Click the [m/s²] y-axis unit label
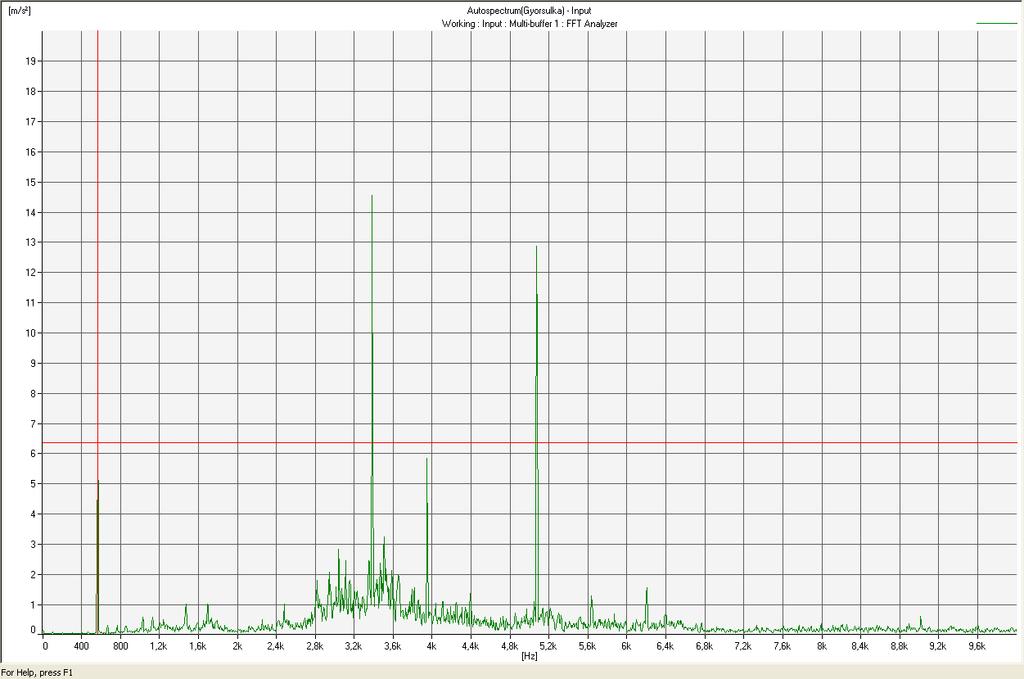Viewport: 1024px width, 679px height. [19, 11]
